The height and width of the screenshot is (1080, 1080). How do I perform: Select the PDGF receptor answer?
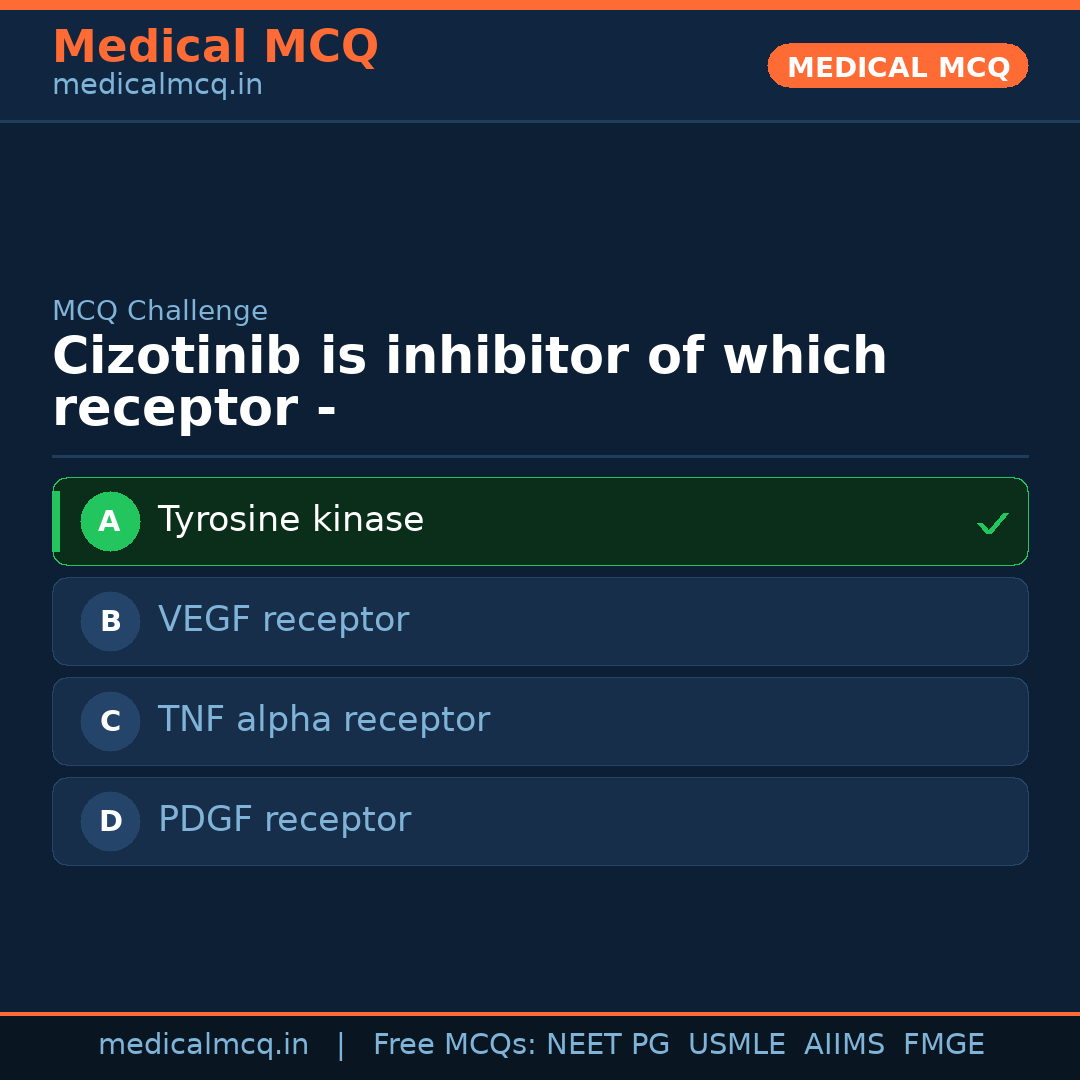pyautogui.click(x=284, y=820)
